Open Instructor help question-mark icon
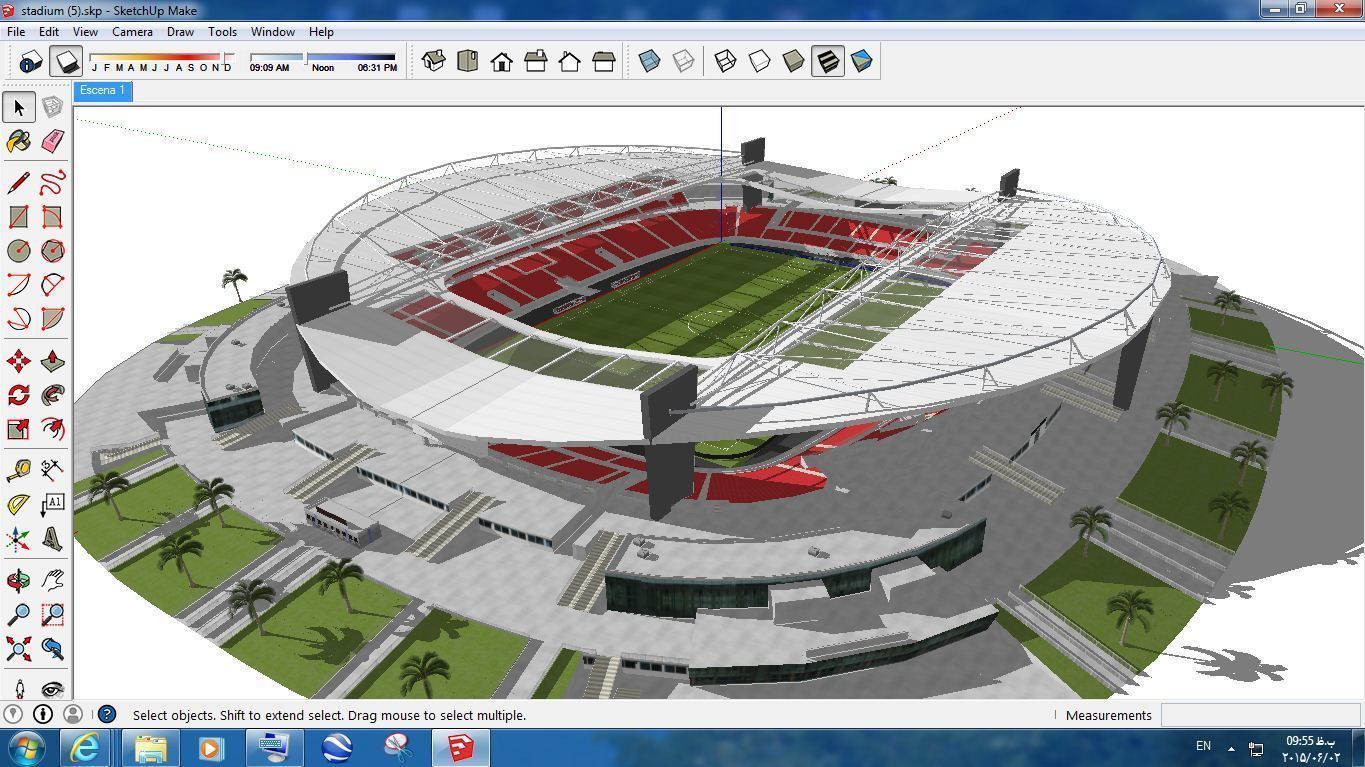The height and width of the screenshot is (767, 1365). tap(106, 715)
